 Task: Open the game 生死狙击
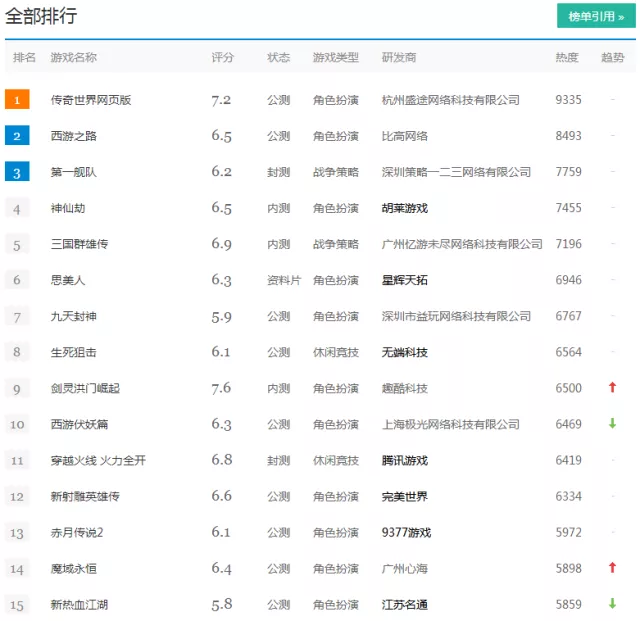pos(73,352)
